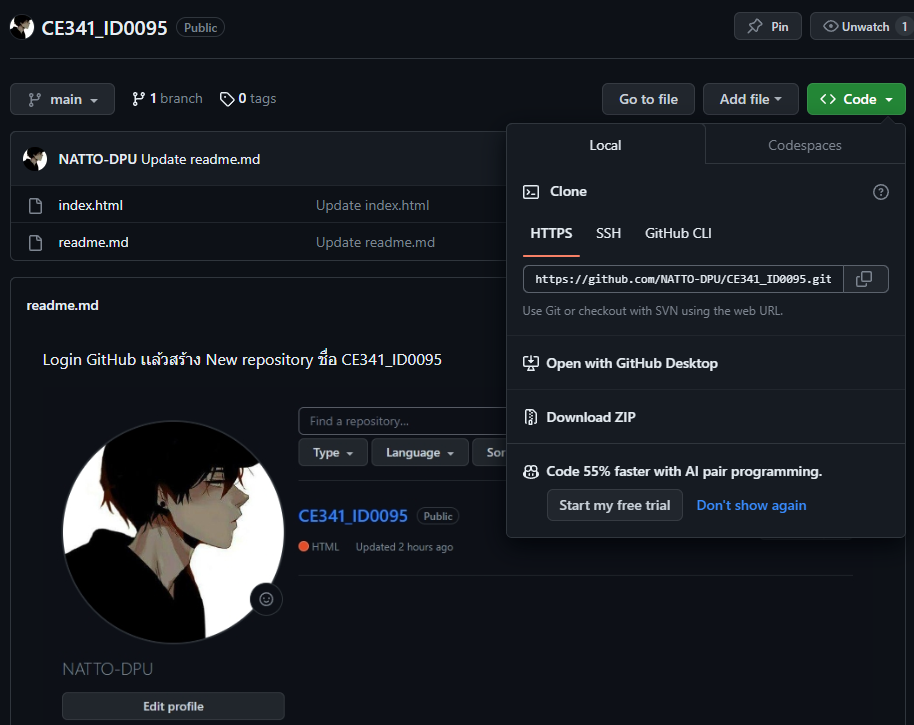Open the clone help question mark
The image size is (914, 725).
pyautogui.click(x=880, y=191)
